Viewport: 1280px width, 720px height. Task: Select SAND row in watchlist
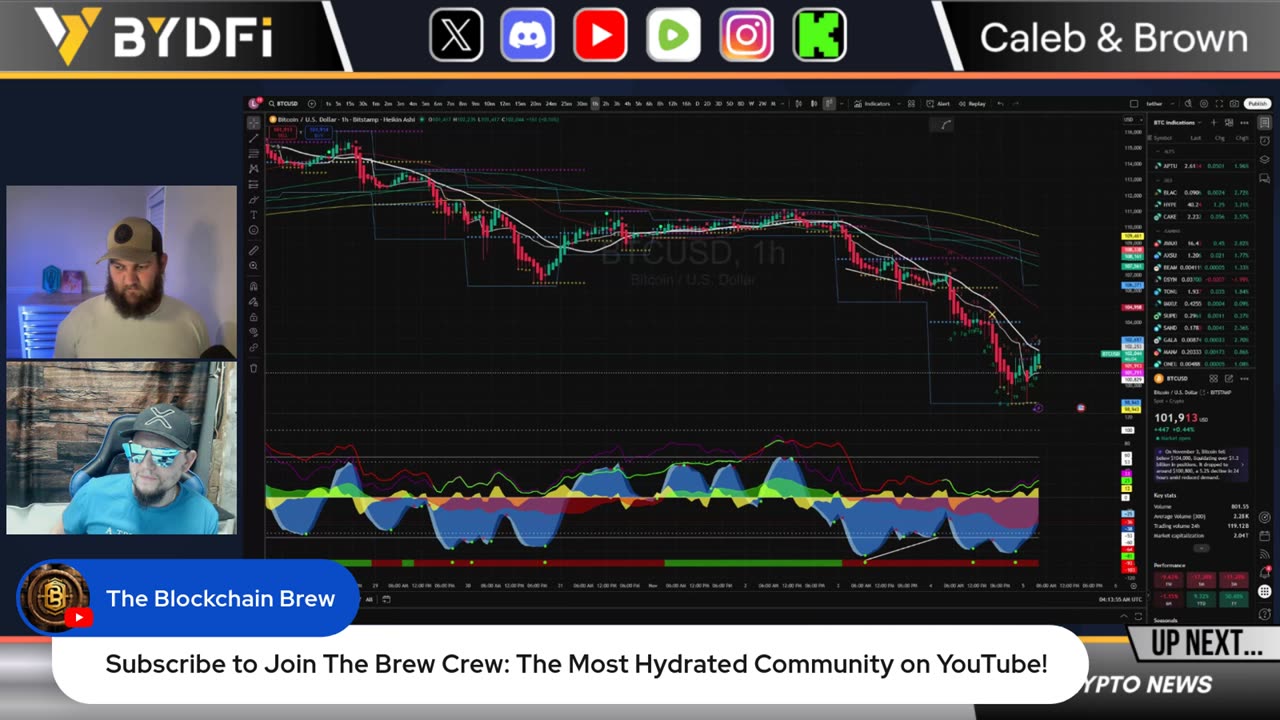1201,328
